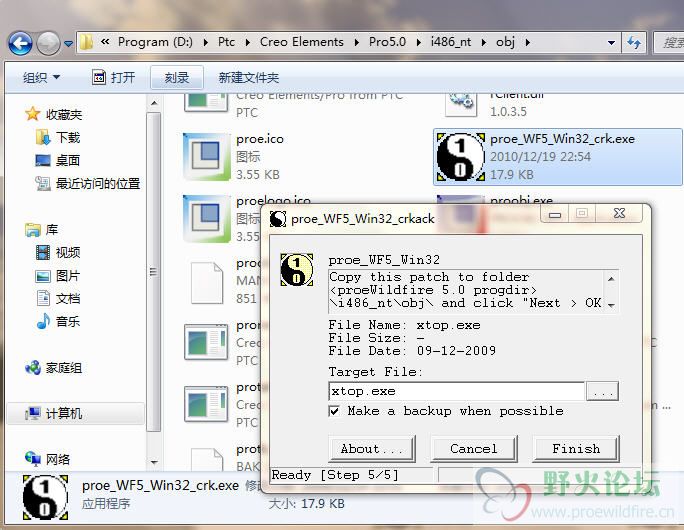Screen dimensions: 684x530
Task: Select obj in the address path
Action: coord(506,42)
